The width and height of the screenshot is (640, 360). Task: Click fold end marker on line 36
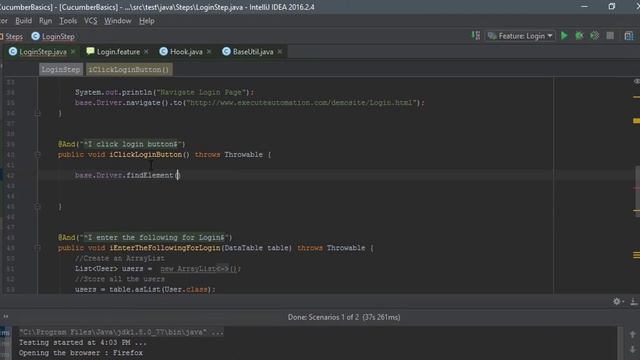click(38, 113)
